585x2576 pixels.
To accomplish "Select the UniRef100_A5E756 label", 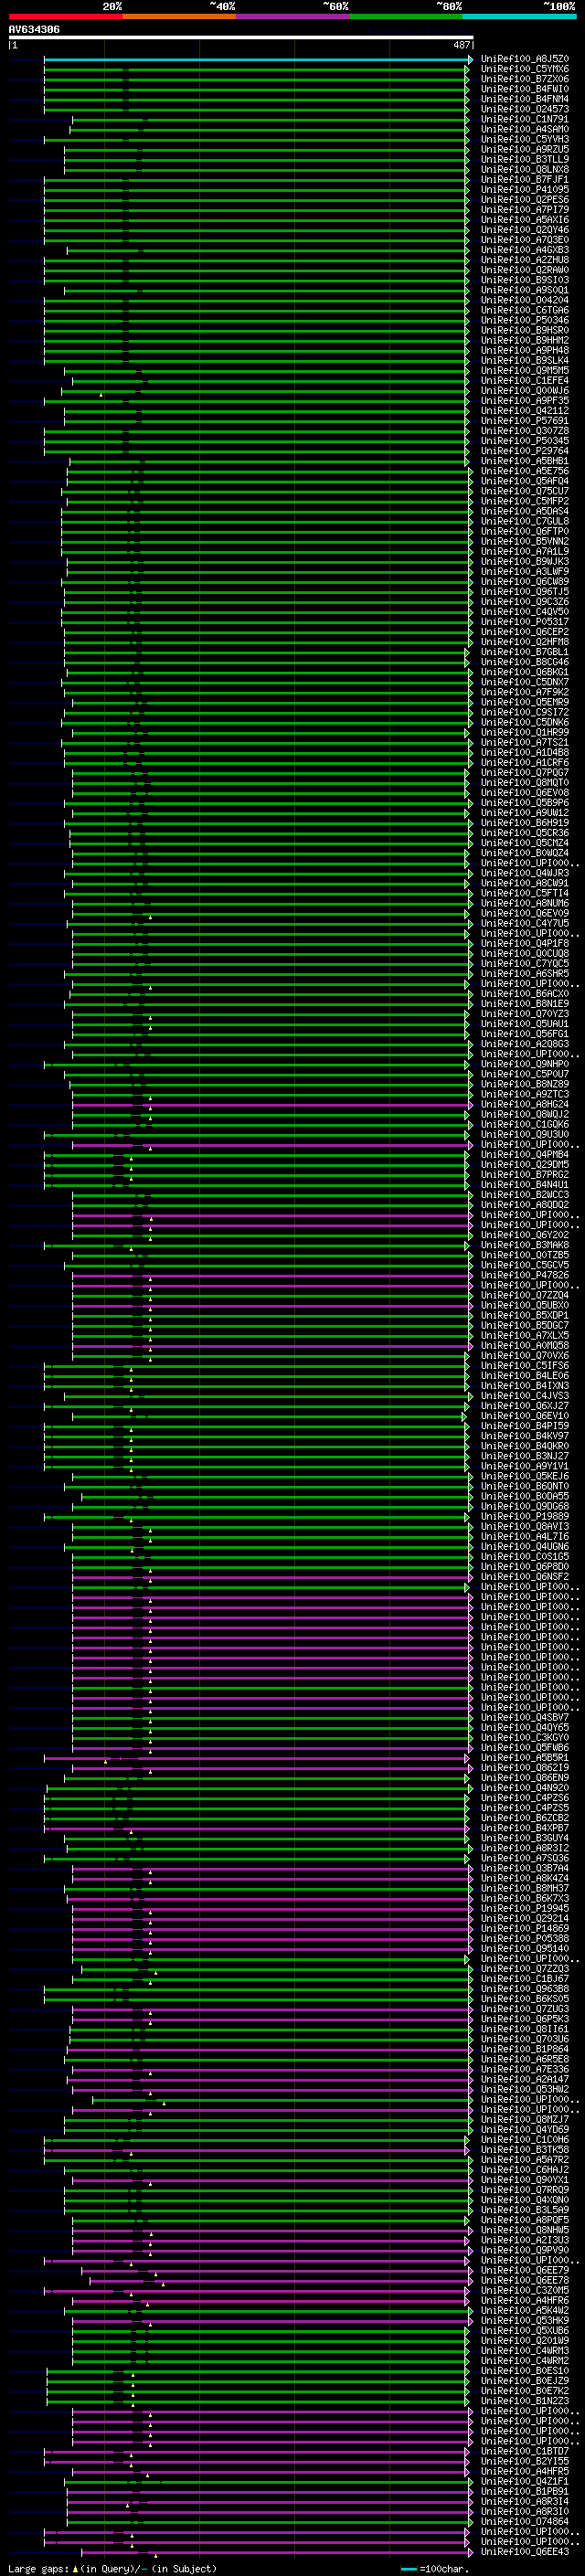I will click(525, 471).
